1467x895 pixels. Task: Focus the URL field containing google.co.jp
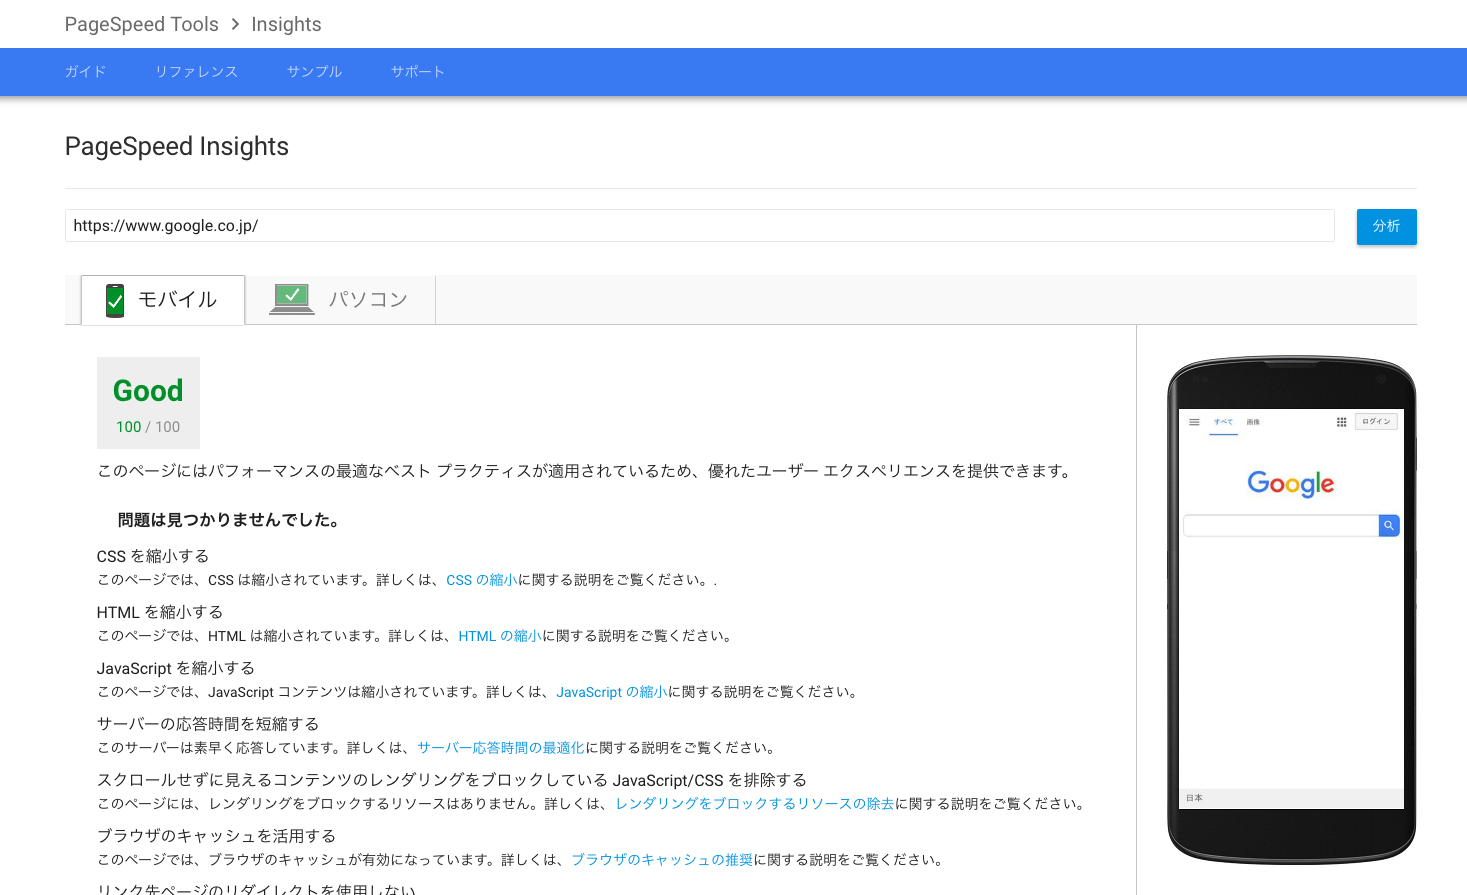[x=699, y=226]
